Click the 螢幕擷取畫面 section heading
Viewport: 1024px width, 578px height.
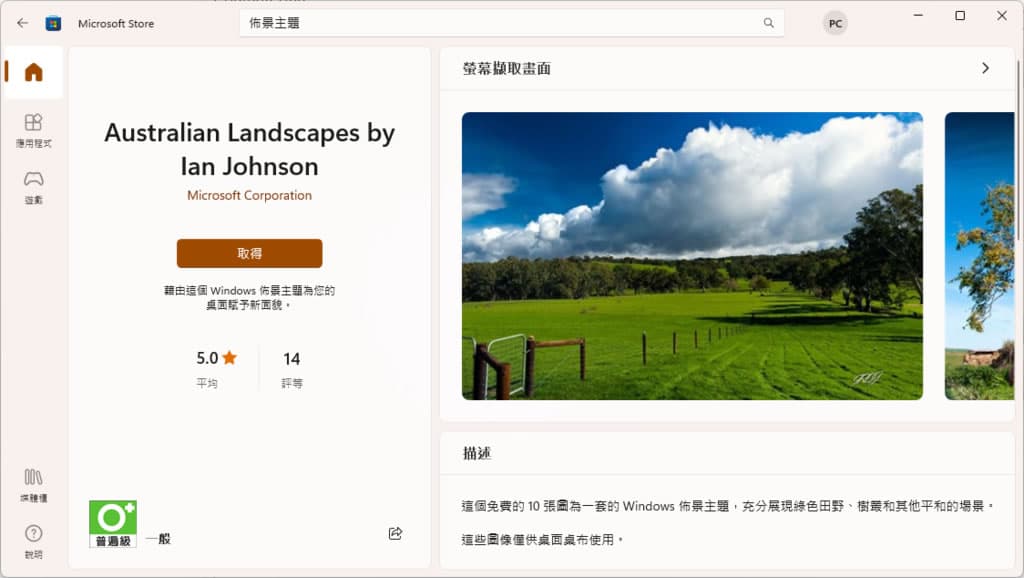(507, 69)
